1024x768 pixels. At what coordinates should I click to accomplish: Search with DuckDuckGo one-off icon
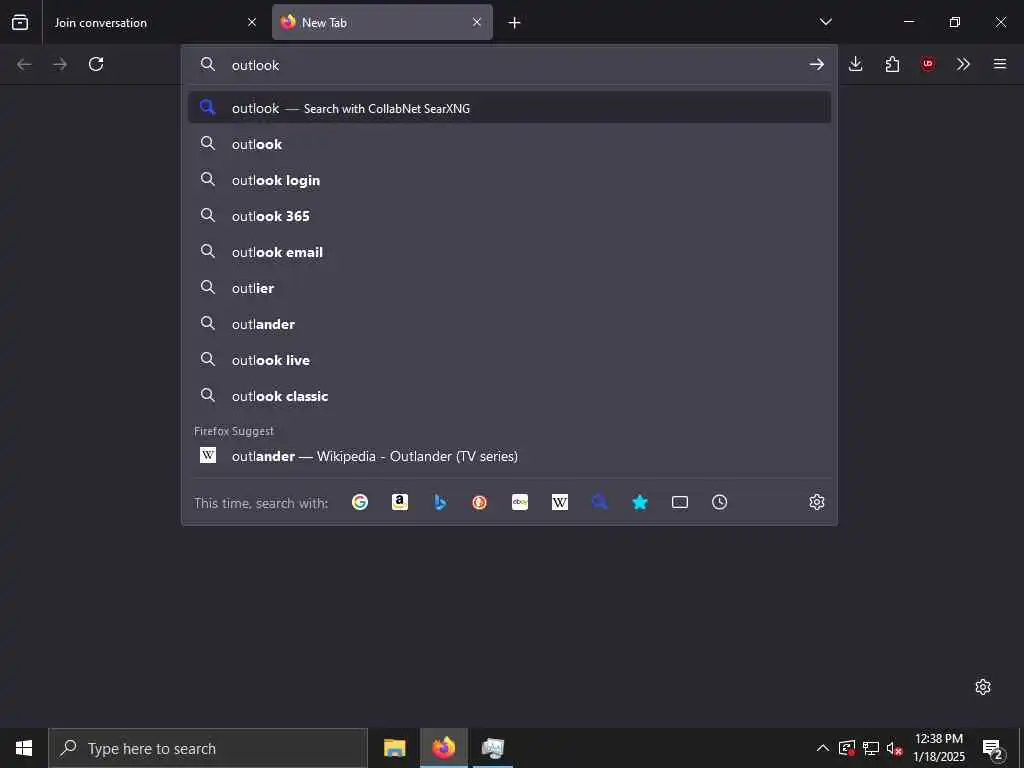(x=479, y=502)
